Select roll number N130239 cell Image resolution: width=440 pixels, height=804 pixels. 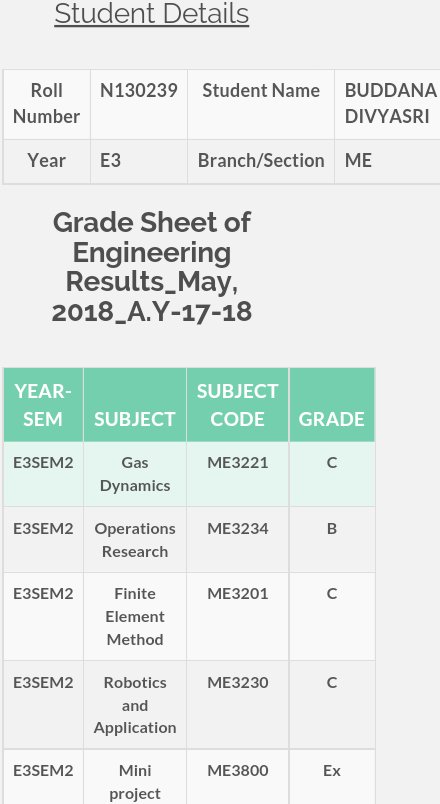[139, 104]
